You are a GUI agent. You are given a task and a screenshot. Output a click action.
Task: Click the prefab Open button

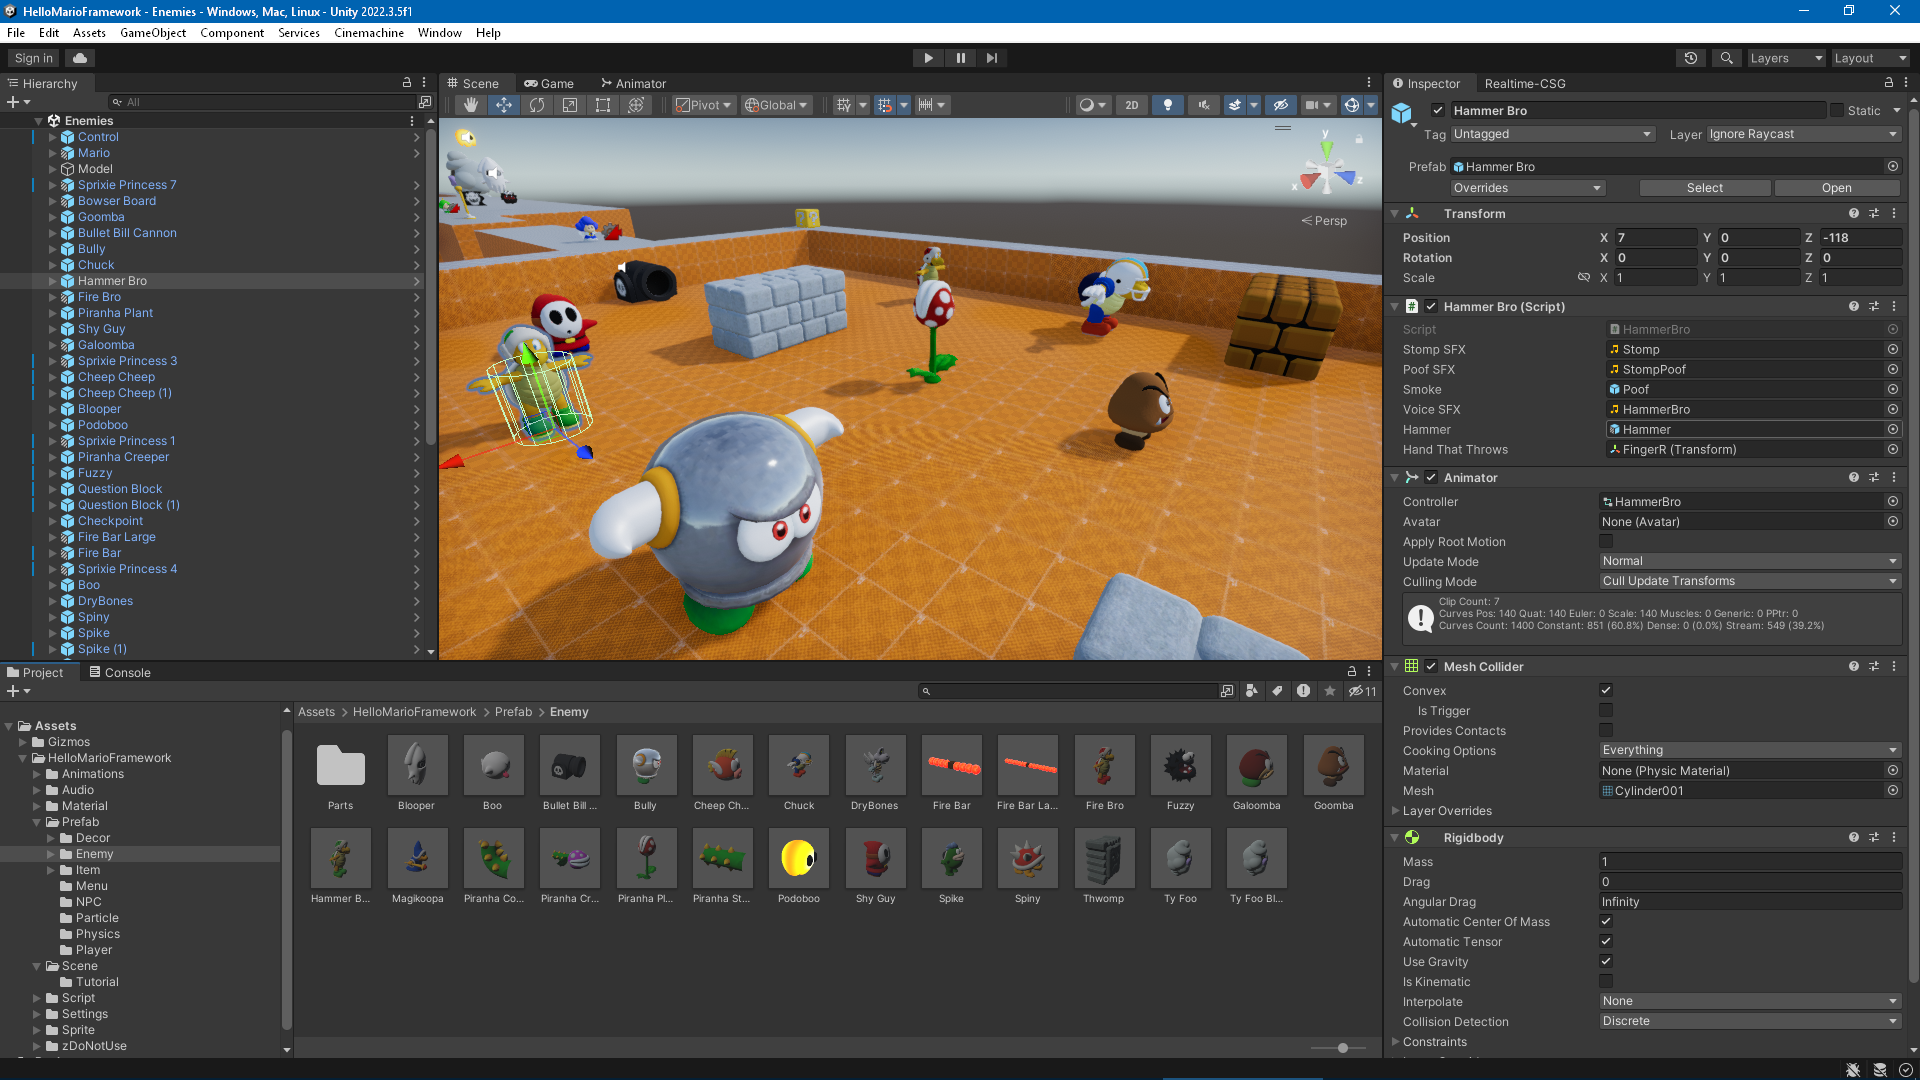(1836, 188)
